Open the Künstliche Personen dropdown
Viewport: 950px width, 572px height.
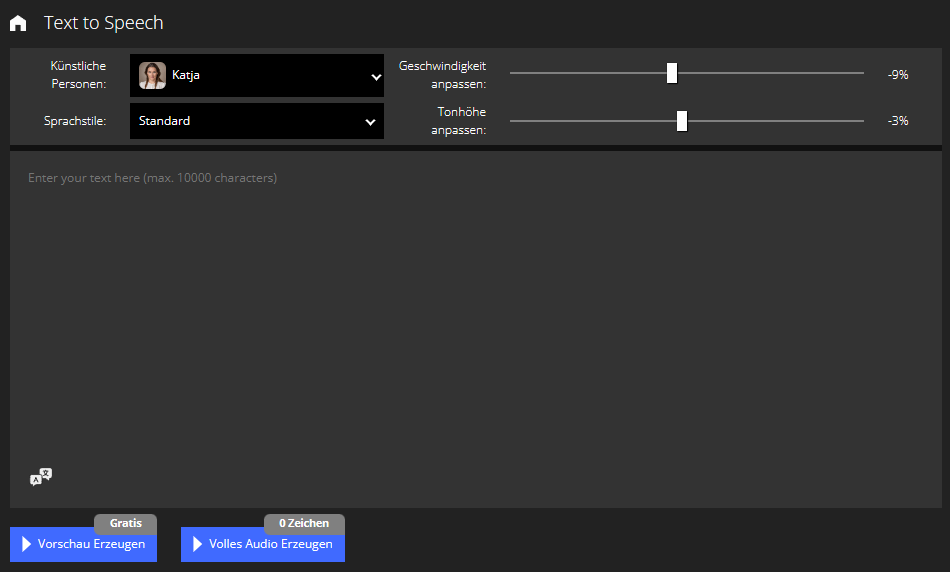[256, 75]
